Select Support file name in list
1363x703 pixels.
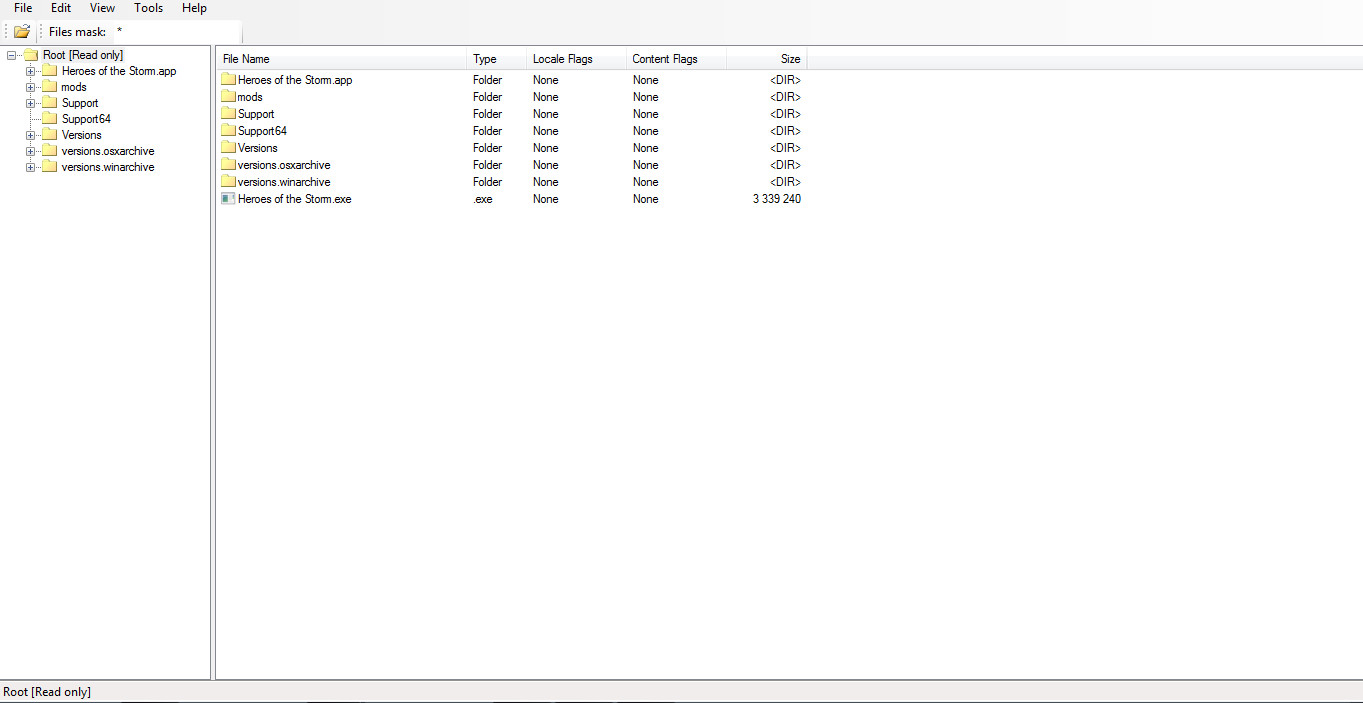pos(256,114)
